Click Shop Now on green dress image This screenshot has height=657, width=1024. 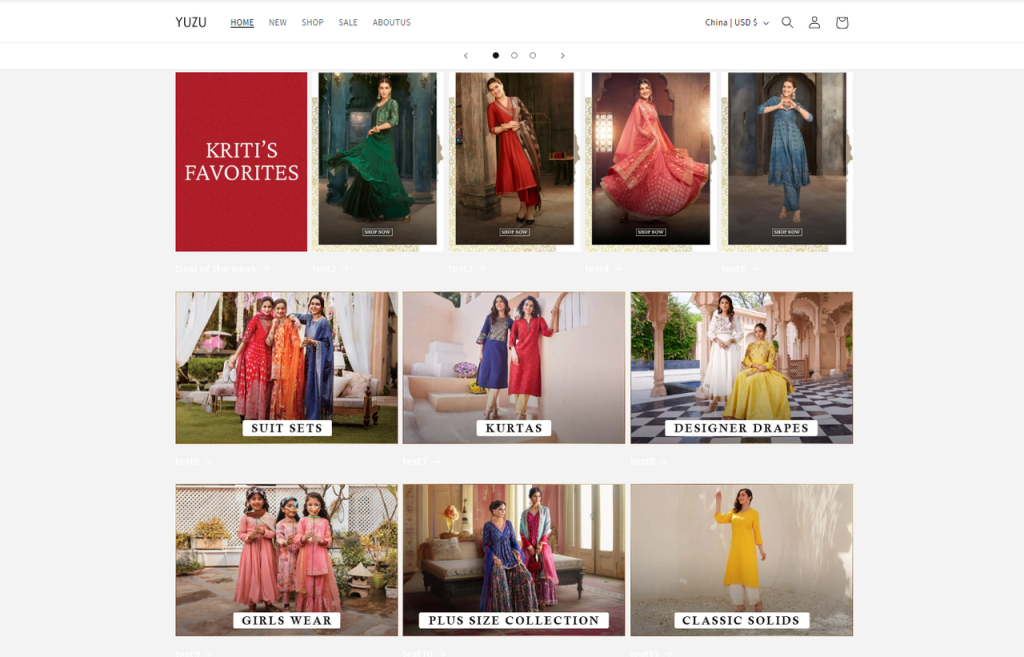(377, 232)
